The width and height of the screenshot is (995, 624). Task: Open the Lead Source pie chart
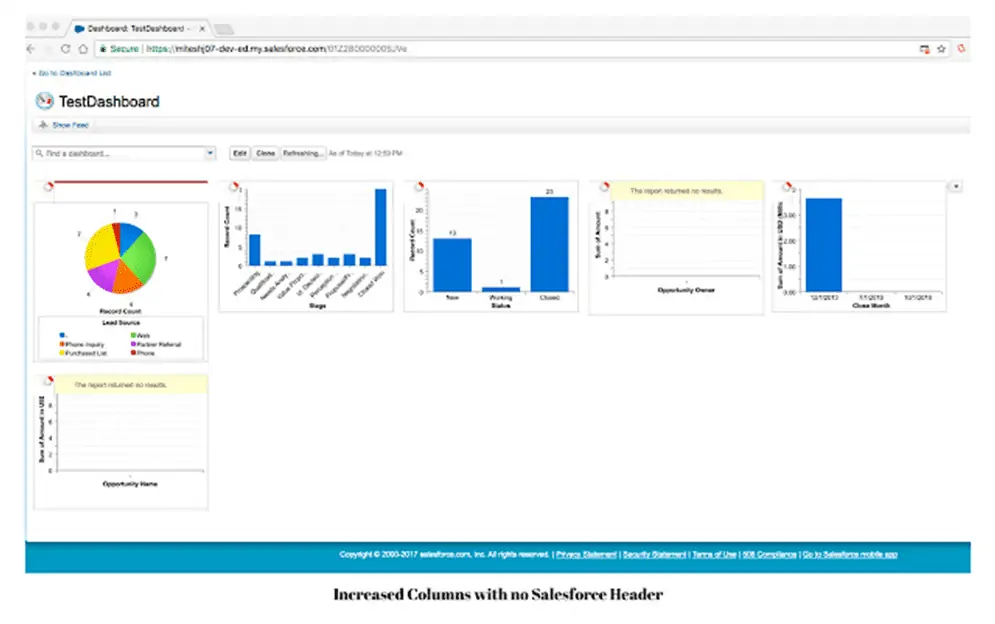[x=120, y=258]
